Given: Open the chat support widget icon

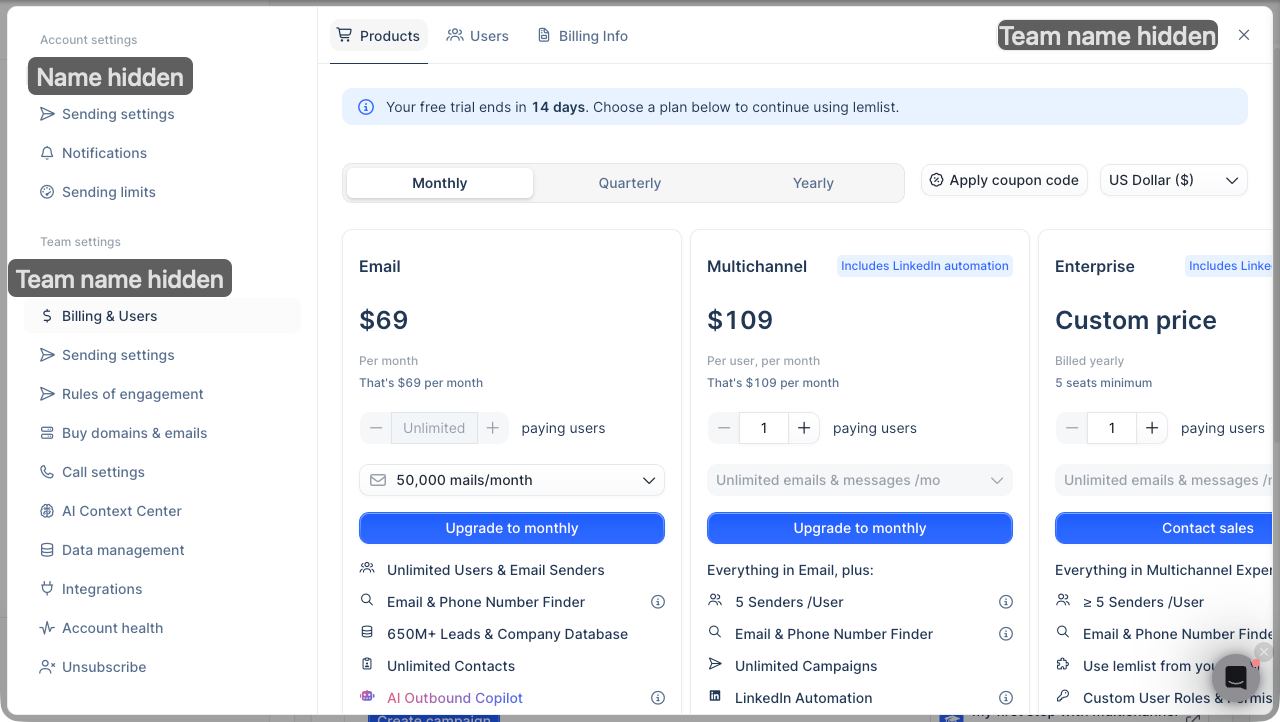Looking at the screenshot, I should pos(1236,677).
